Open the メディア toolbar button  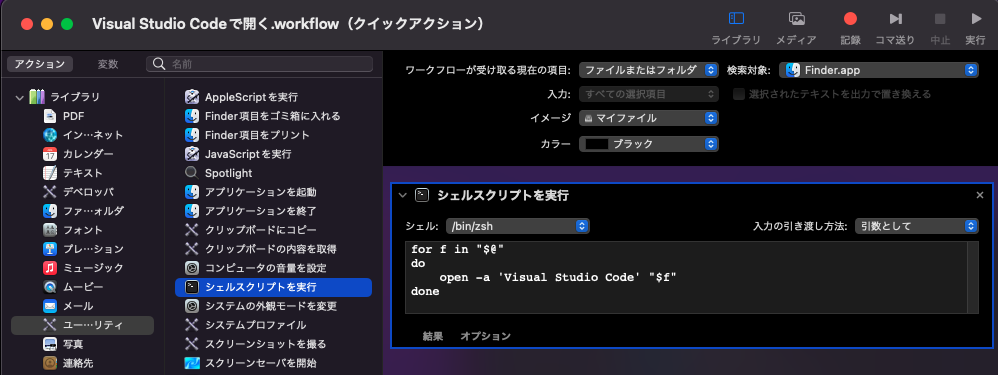pos(796,27)
